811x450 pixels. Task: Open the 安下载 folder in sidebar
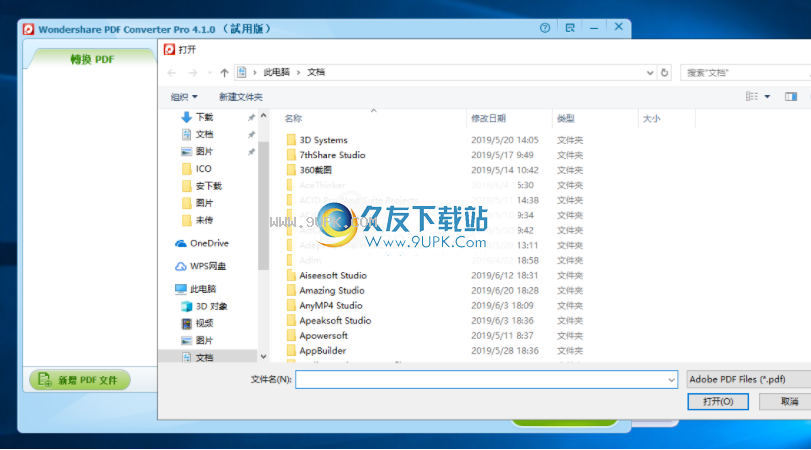click(208, 186)
